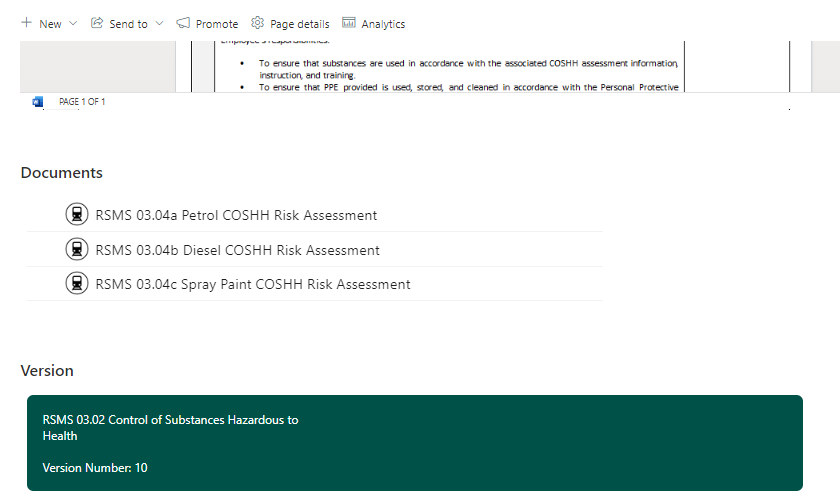Click the embedded Word document preview

[x=430, y=66]
